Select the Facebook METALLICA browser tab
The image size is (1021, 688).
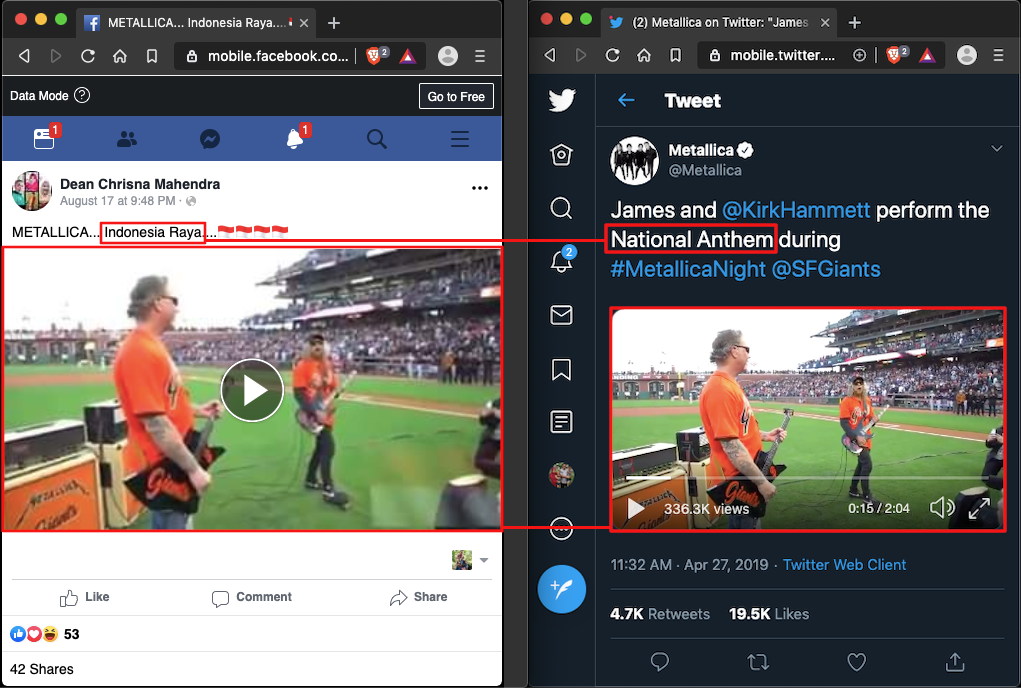(x=195, y=23)
